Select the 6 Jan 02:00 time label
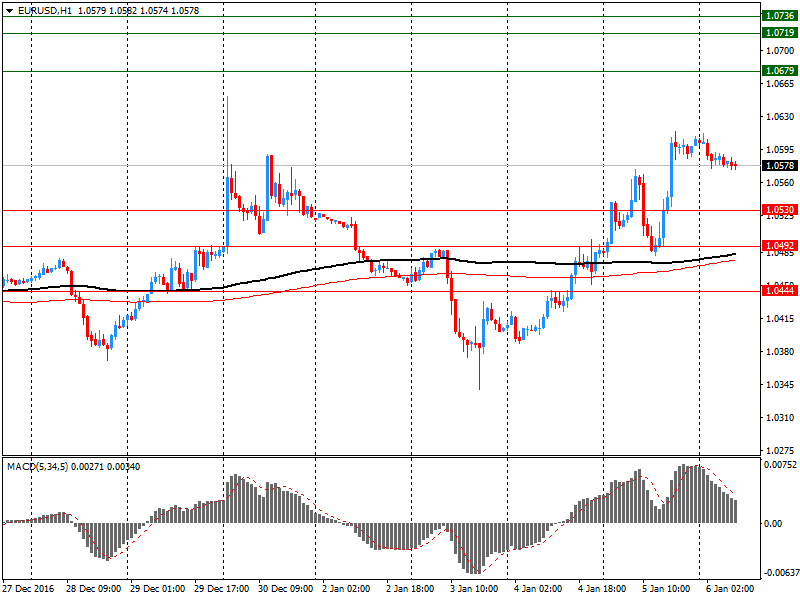The width and height of the screenshot is (800, 600). click(x=730, y=589)
